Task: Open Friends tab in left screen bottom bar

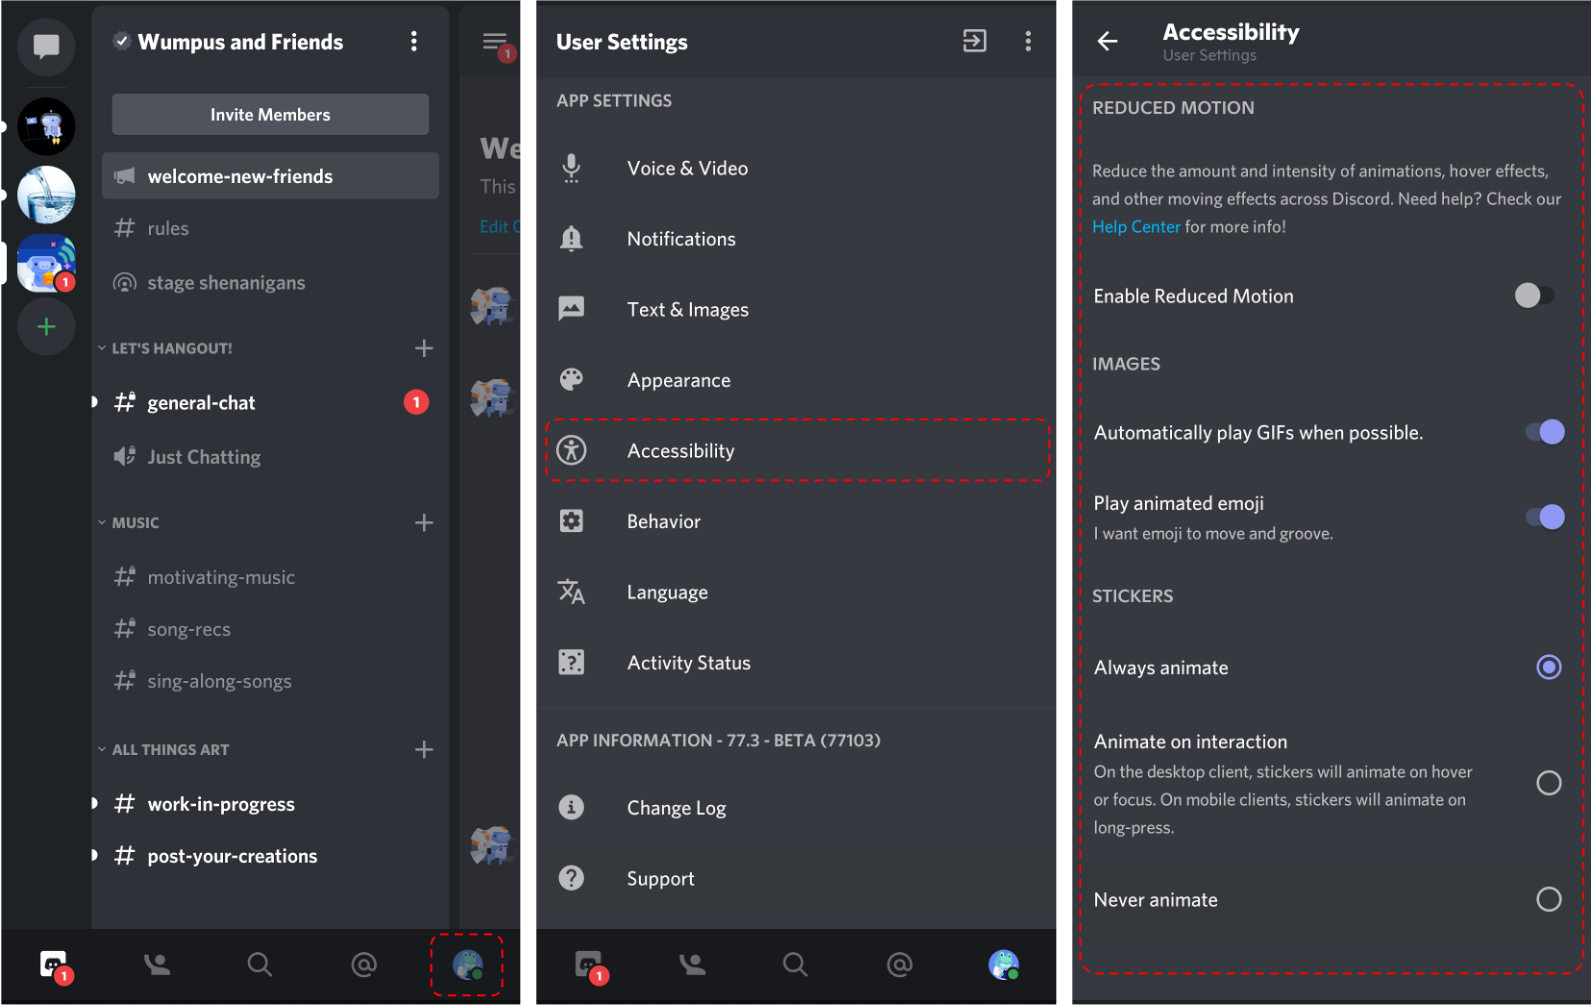Action: (x=157, y=964)
